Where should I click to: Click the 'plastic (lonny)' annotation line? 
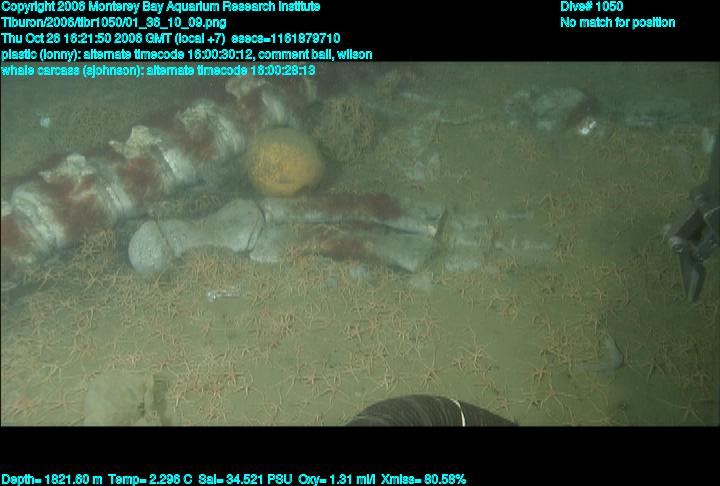pos(186,55)
